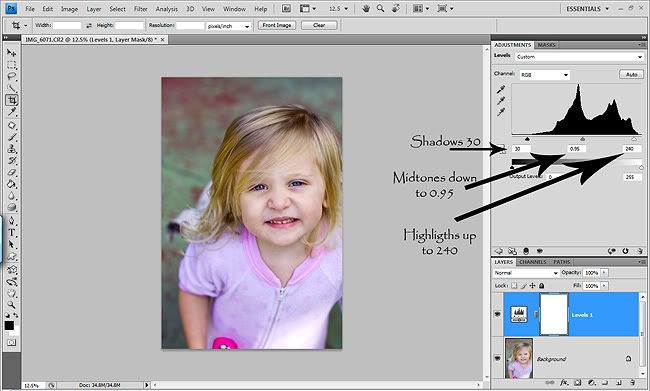Open the Channel RGB dropdown

(x=544, y=75)
